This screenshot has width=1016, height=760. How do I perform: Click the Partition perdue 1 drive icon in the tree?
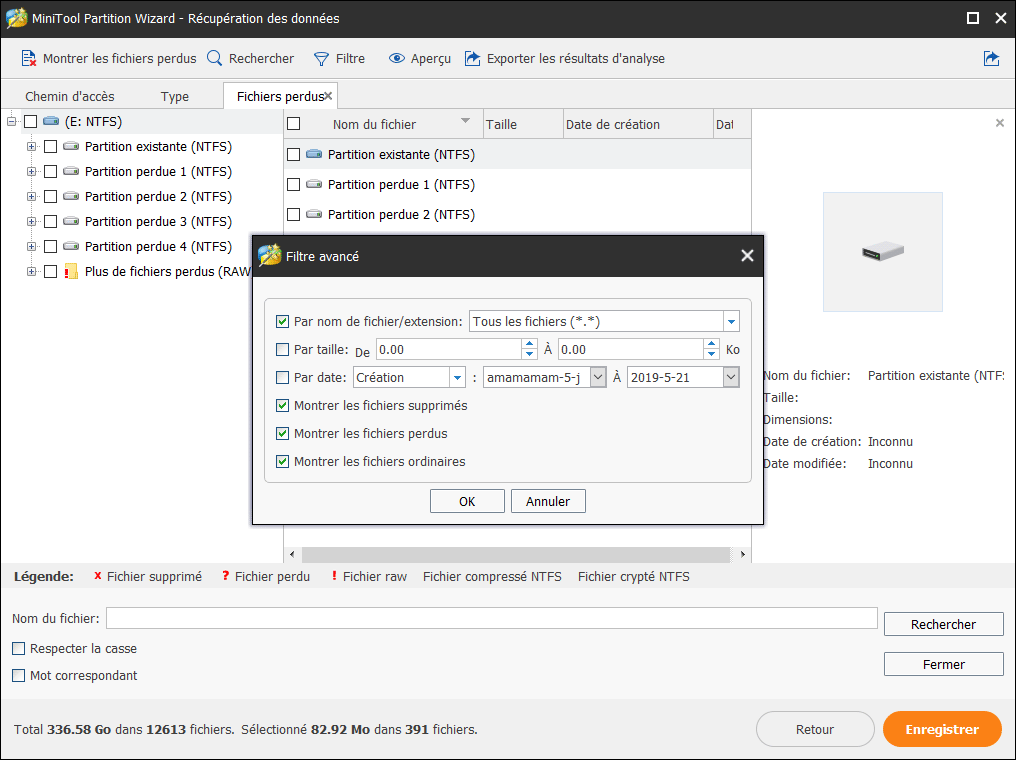click(x=71, y=171)
